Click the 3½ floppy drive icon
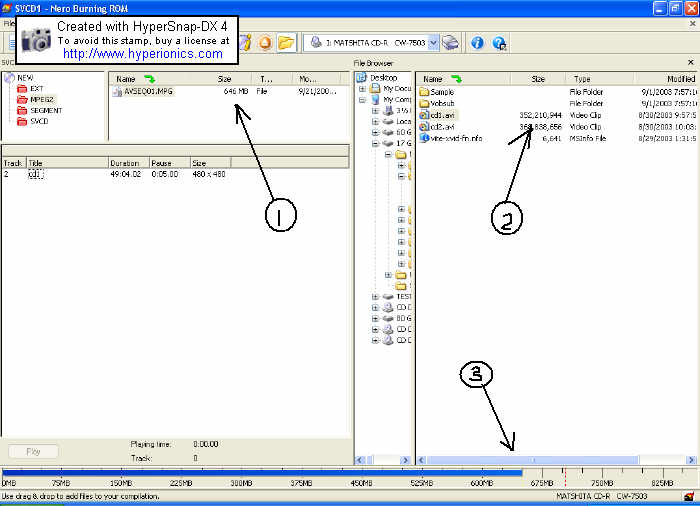 [x=388, y=110]
